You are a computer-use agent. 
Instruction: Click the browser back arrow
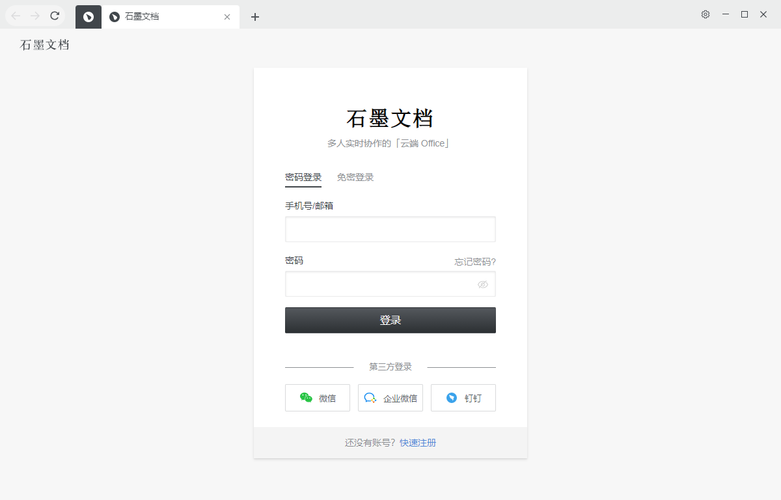pos(15,16)
